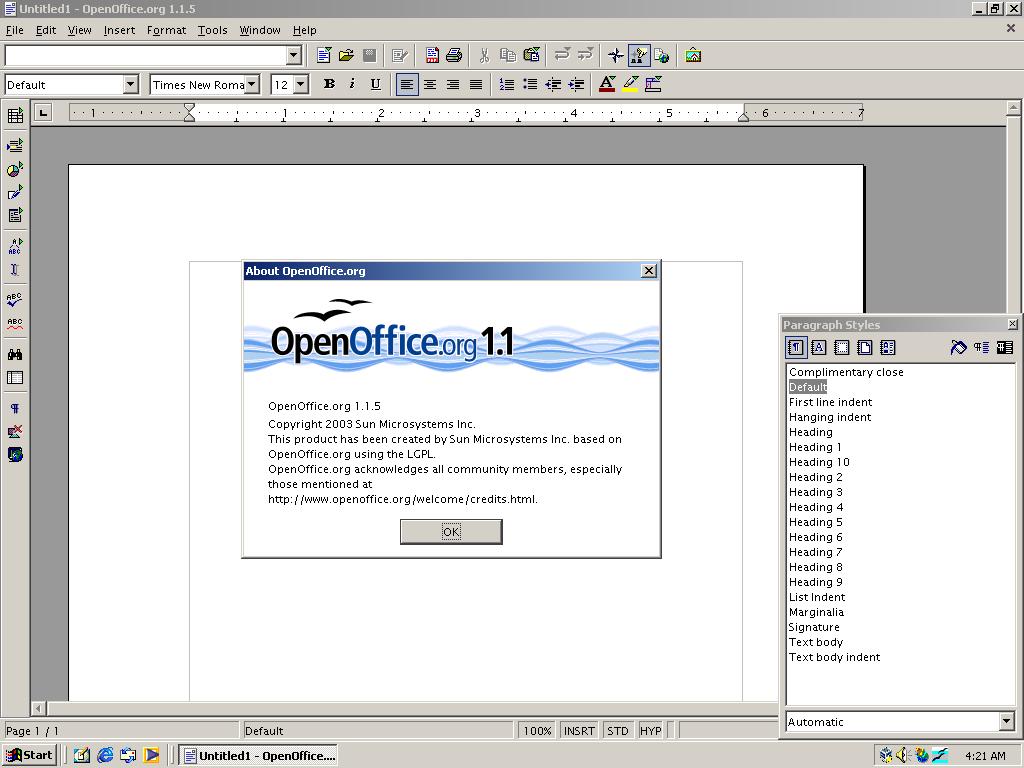The height and width of the screenshot is (768, 1024).
Task: Click the Undo arrow icon
Action: [x=562, y=56]
